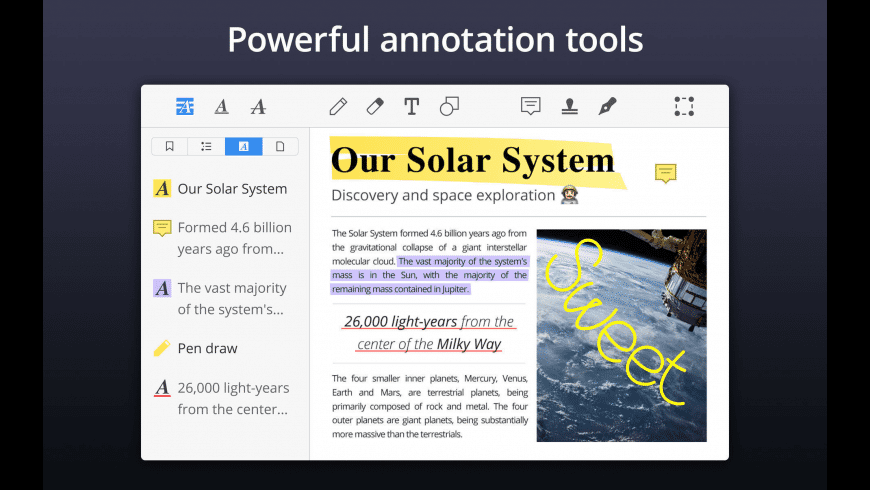Screen dimensions: 870x490
Task: Choose the Signature pen tool
Action: (x=608, y=106)
